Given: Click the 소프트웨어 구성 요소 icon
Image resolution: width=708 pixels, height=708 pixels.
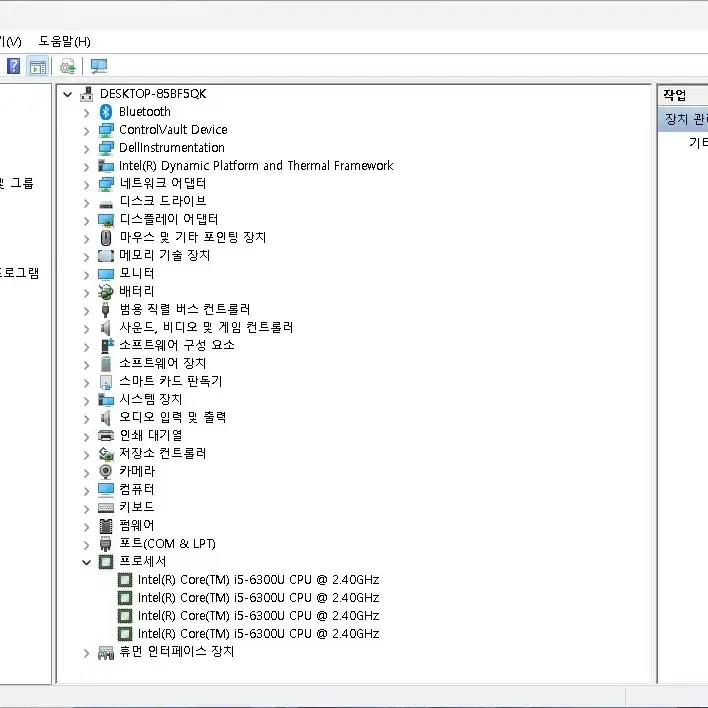Looking at the screenshot, I should (107, 345).
